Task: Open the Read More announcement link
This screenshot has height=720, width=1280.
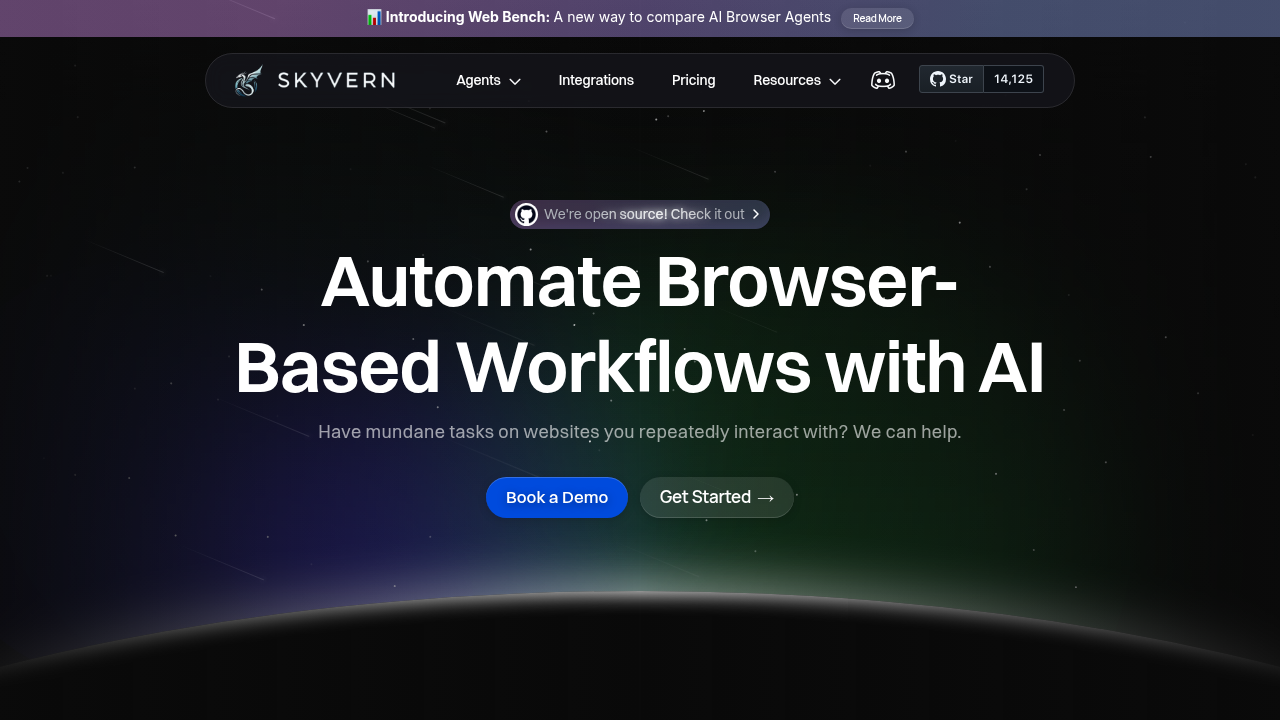Action: pyautogui.click(x=877, y=18)
